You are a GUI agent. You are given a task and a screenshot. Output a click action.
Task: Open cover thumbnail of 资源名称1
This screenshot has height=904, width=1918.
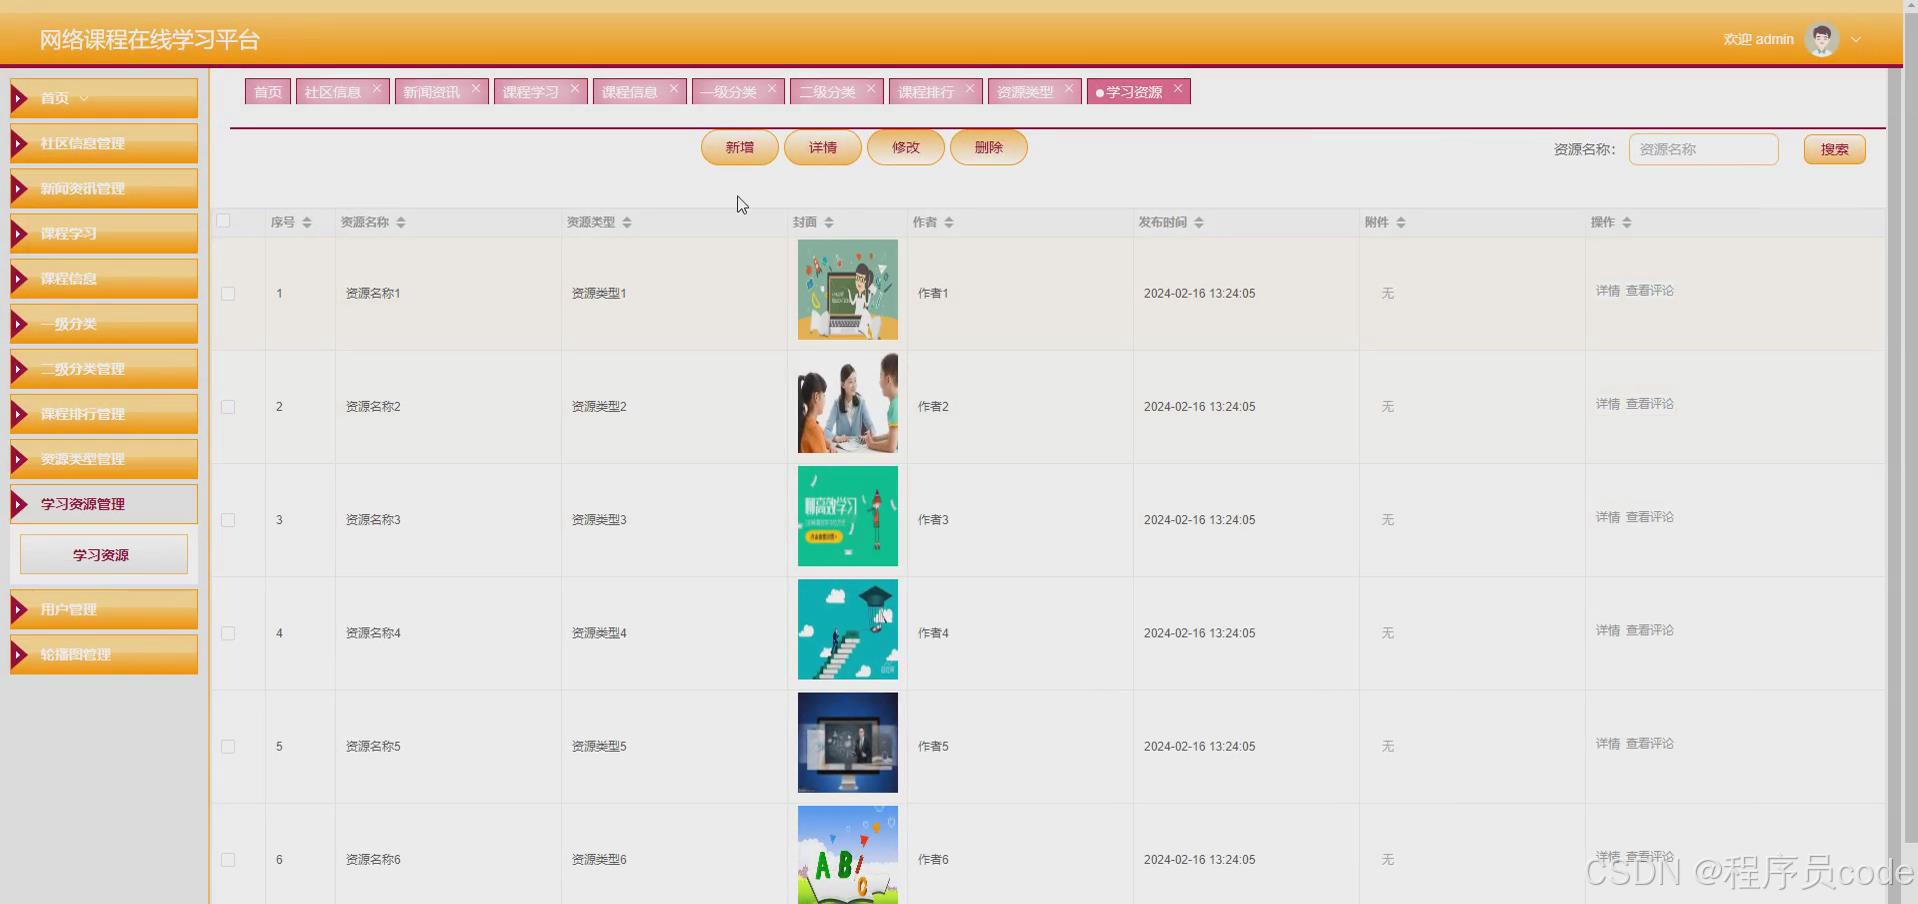click(x=848, y=290)
